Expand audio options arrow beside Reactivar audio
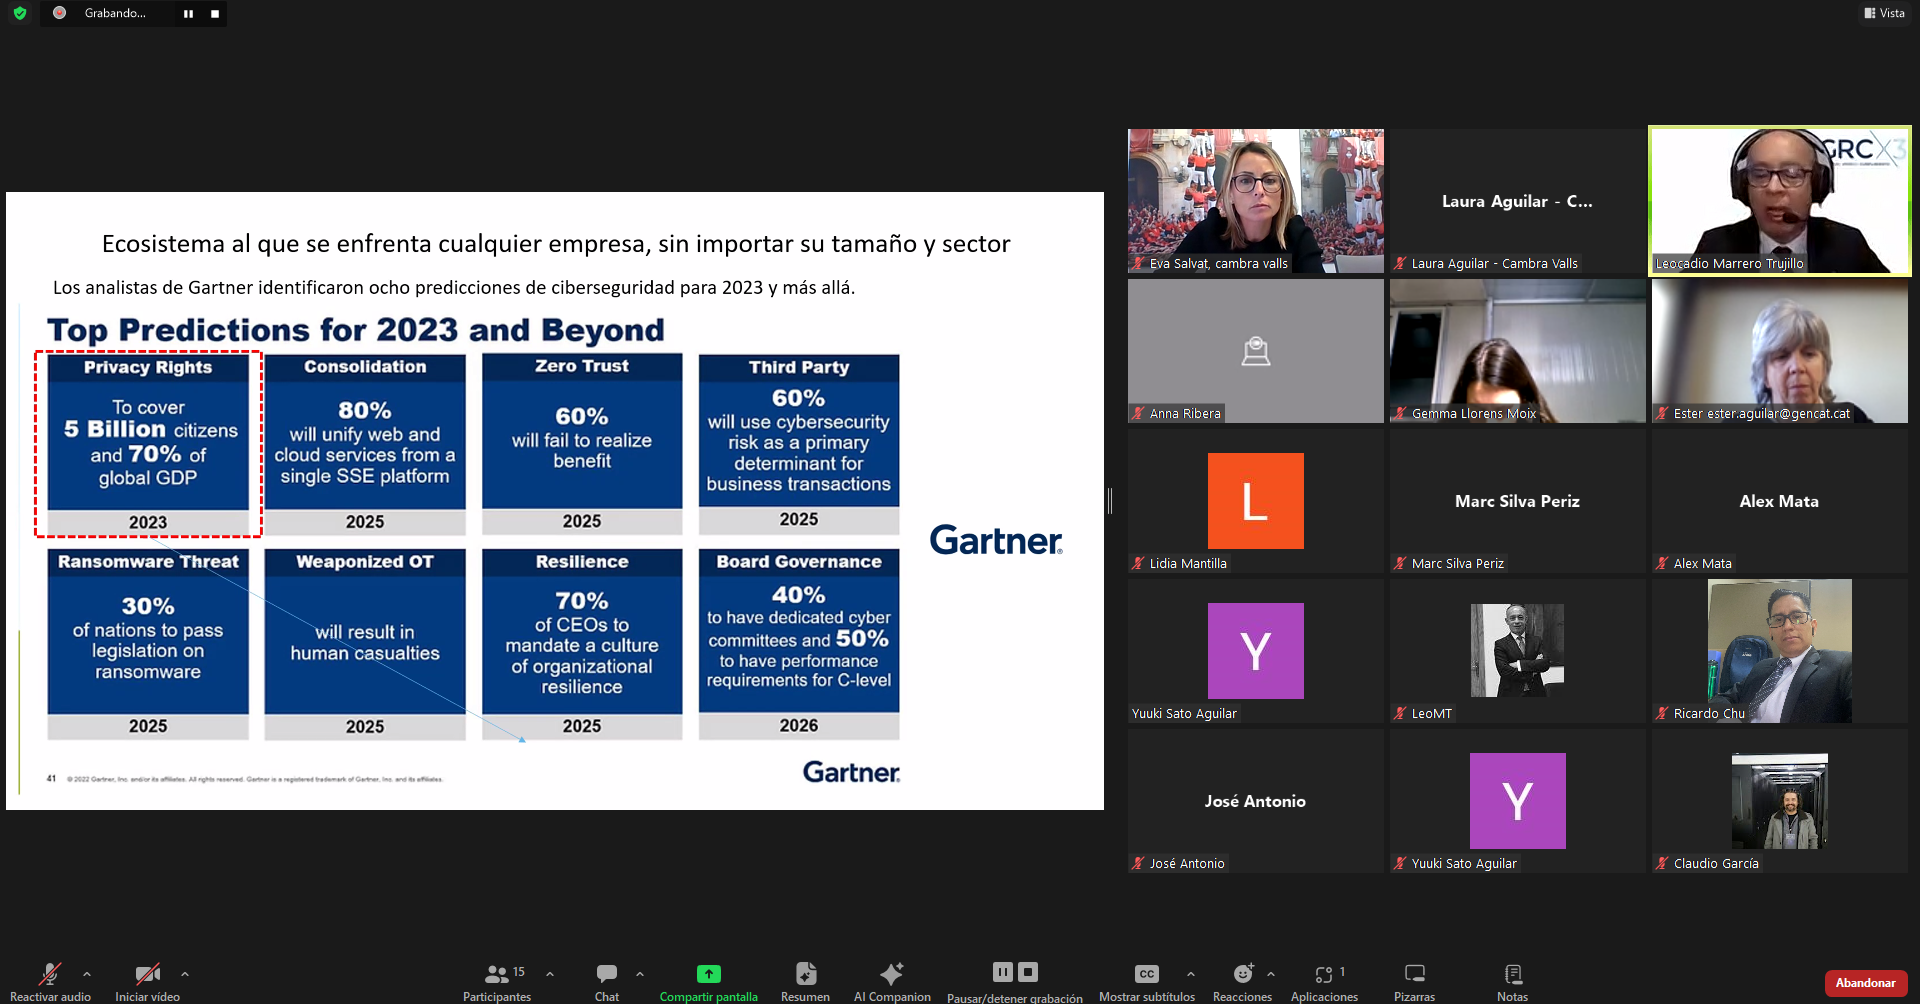1920x1004 pixels. coord(87,973)
